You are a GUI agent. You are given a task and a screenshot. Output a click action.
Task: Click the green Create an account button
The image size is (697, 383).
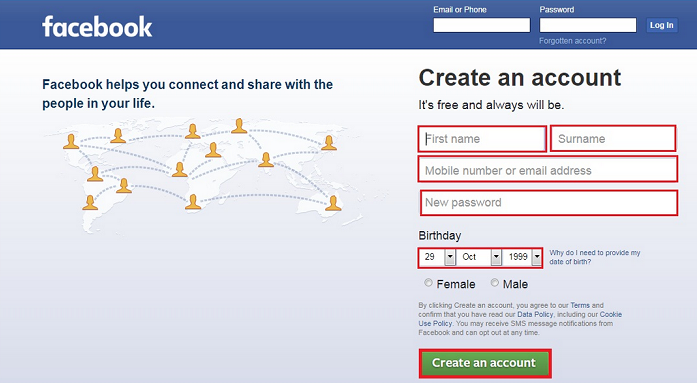tap(485, 363)
